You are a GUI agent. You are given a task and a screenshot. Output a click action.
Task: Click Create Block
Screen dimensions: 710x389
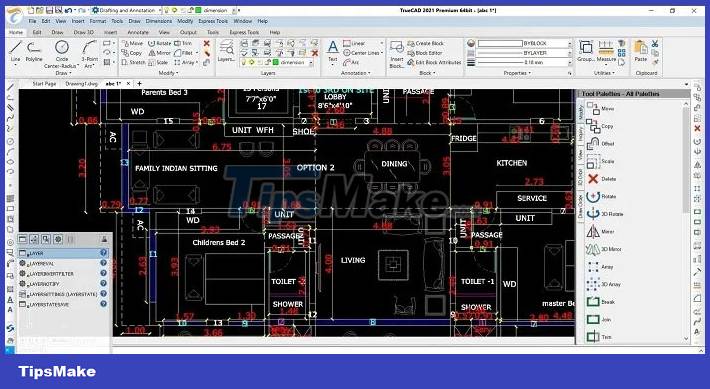[x=426, y=43]
